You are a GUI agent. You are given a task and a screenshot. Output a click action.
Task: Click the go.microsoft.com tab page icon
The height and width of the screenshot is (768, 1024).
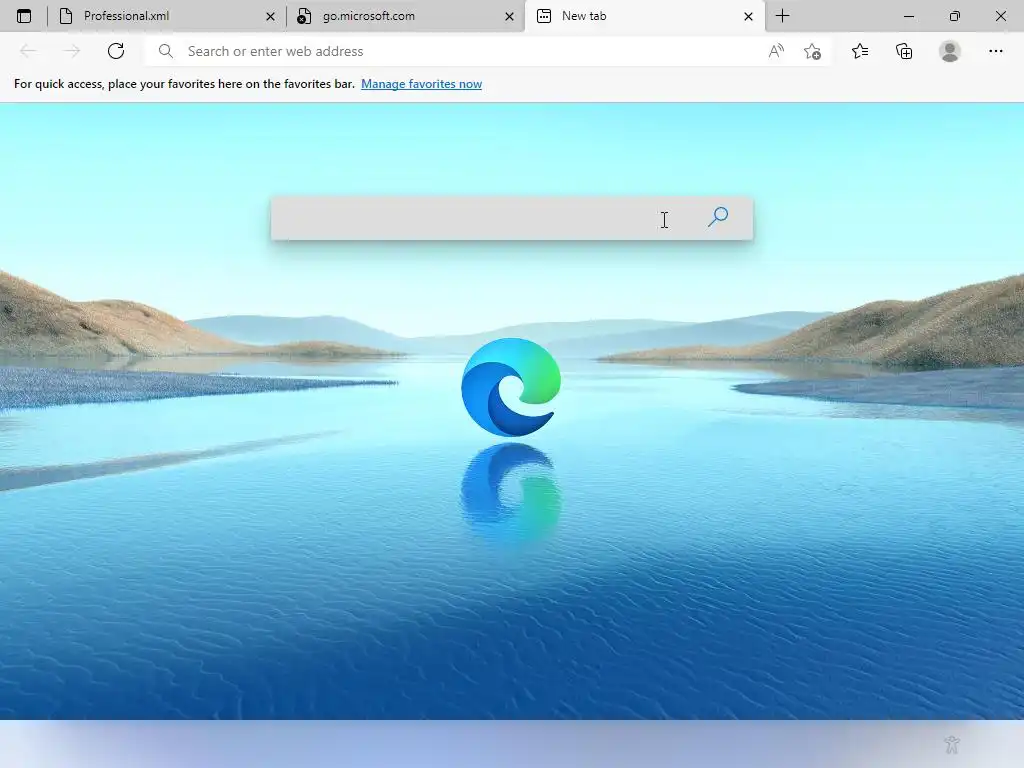[304, 16]
